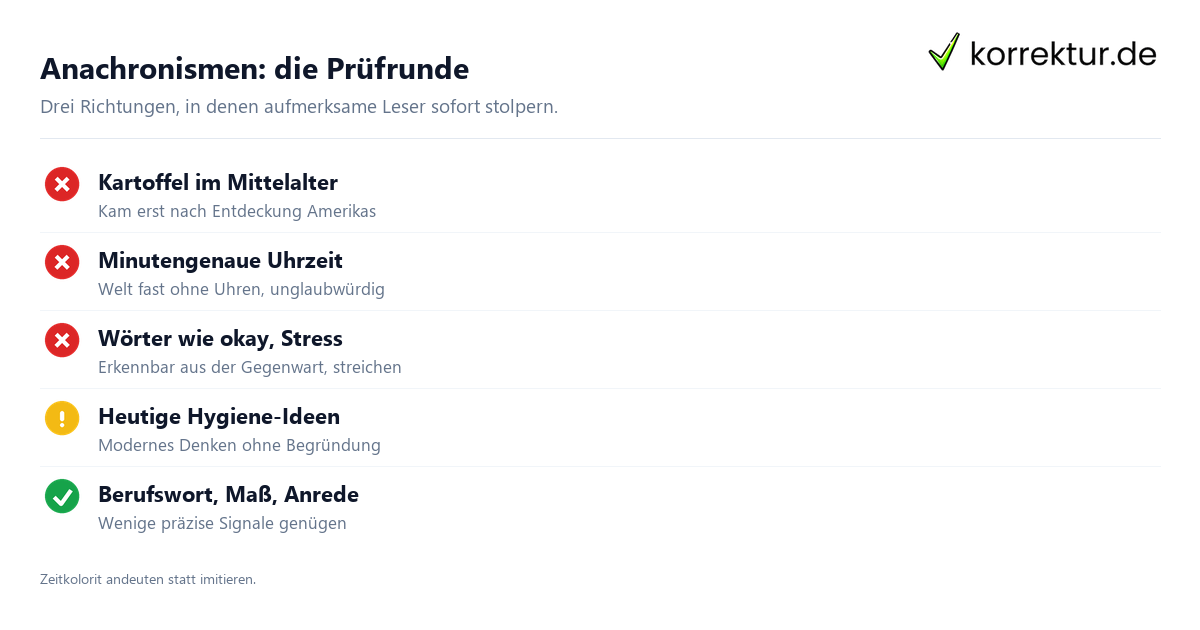Click the text Erkennbar aus der Gegenwart, streichen
This screenshot has height=630, width=1200.
250,367
